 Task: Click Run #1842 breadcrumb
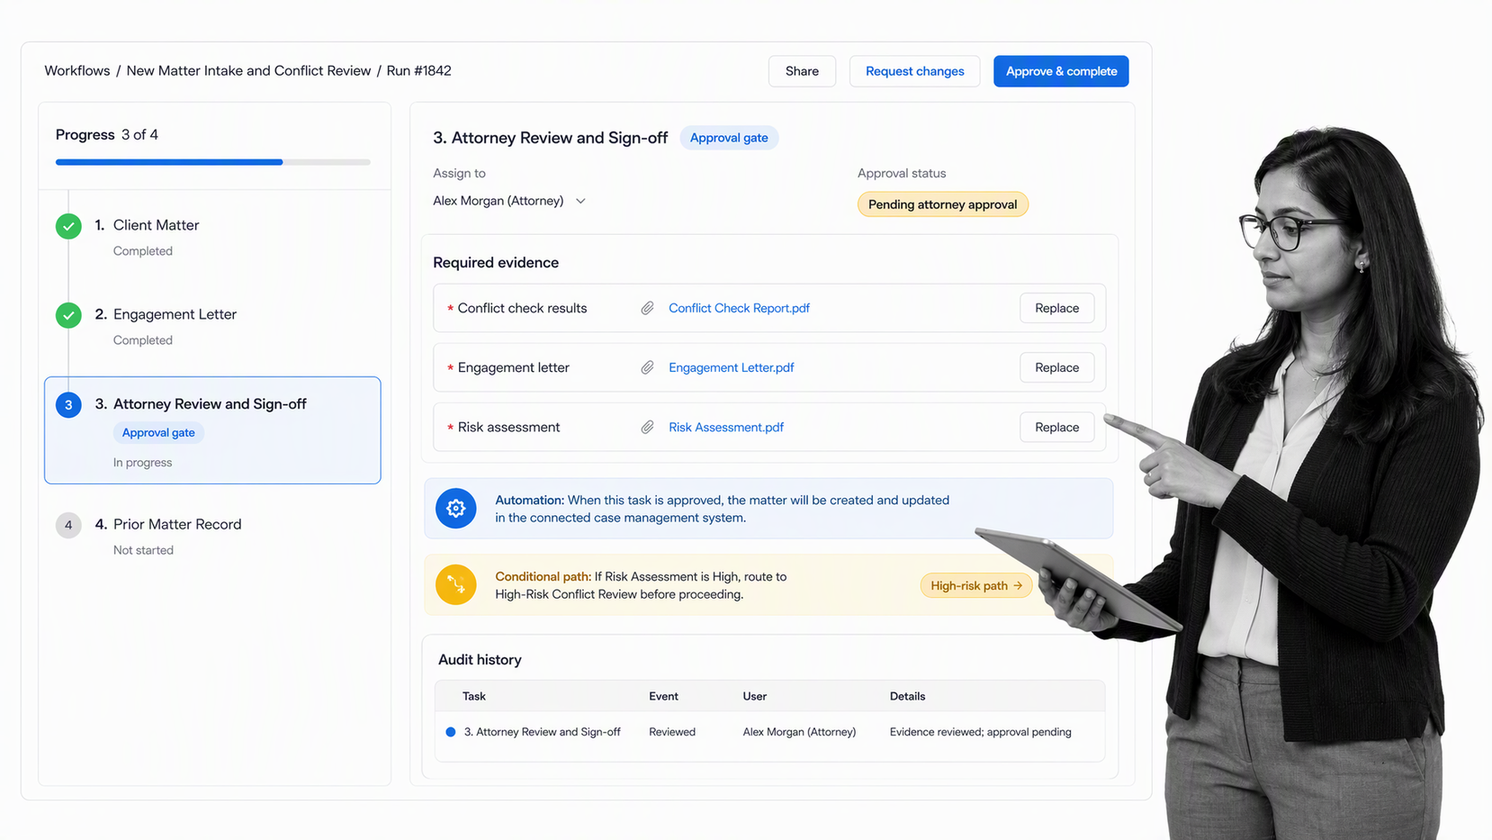(x=419, y=71)
